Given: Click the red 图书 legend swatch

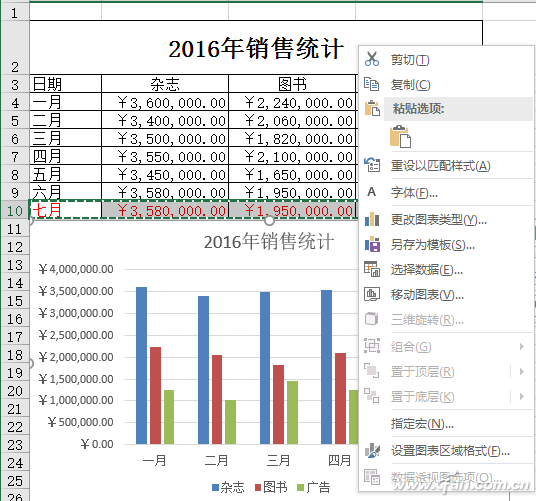Looking at the screenshot, I should [x=258, y=487].
